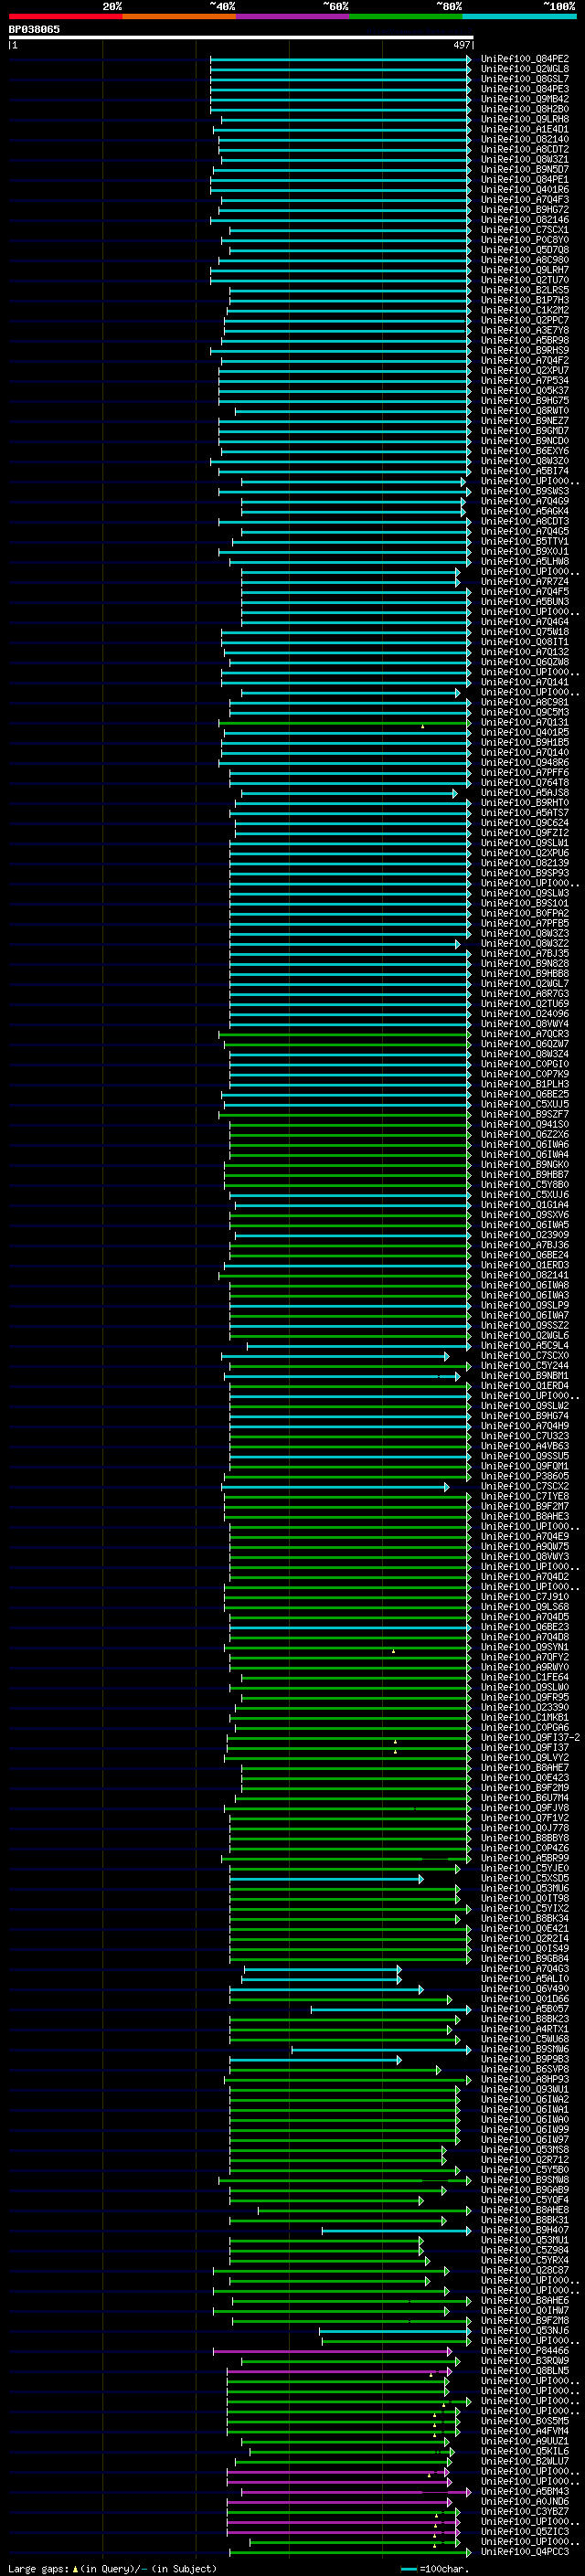The width and height of the screenshot is (585, 2576).
Task: Select hit label UniRef100_A8CDT2
Action: click(x=525, y=149)
